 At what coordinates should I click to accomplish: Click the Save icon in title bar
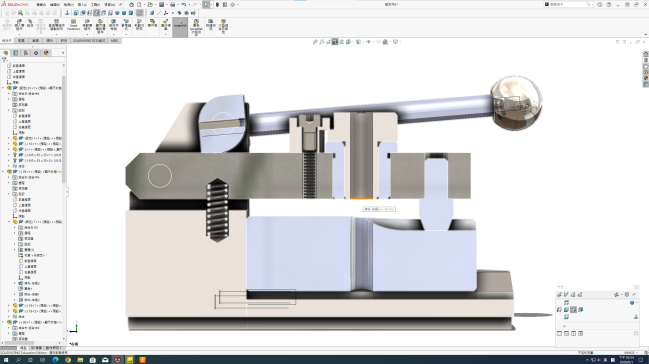click(161, 5)
